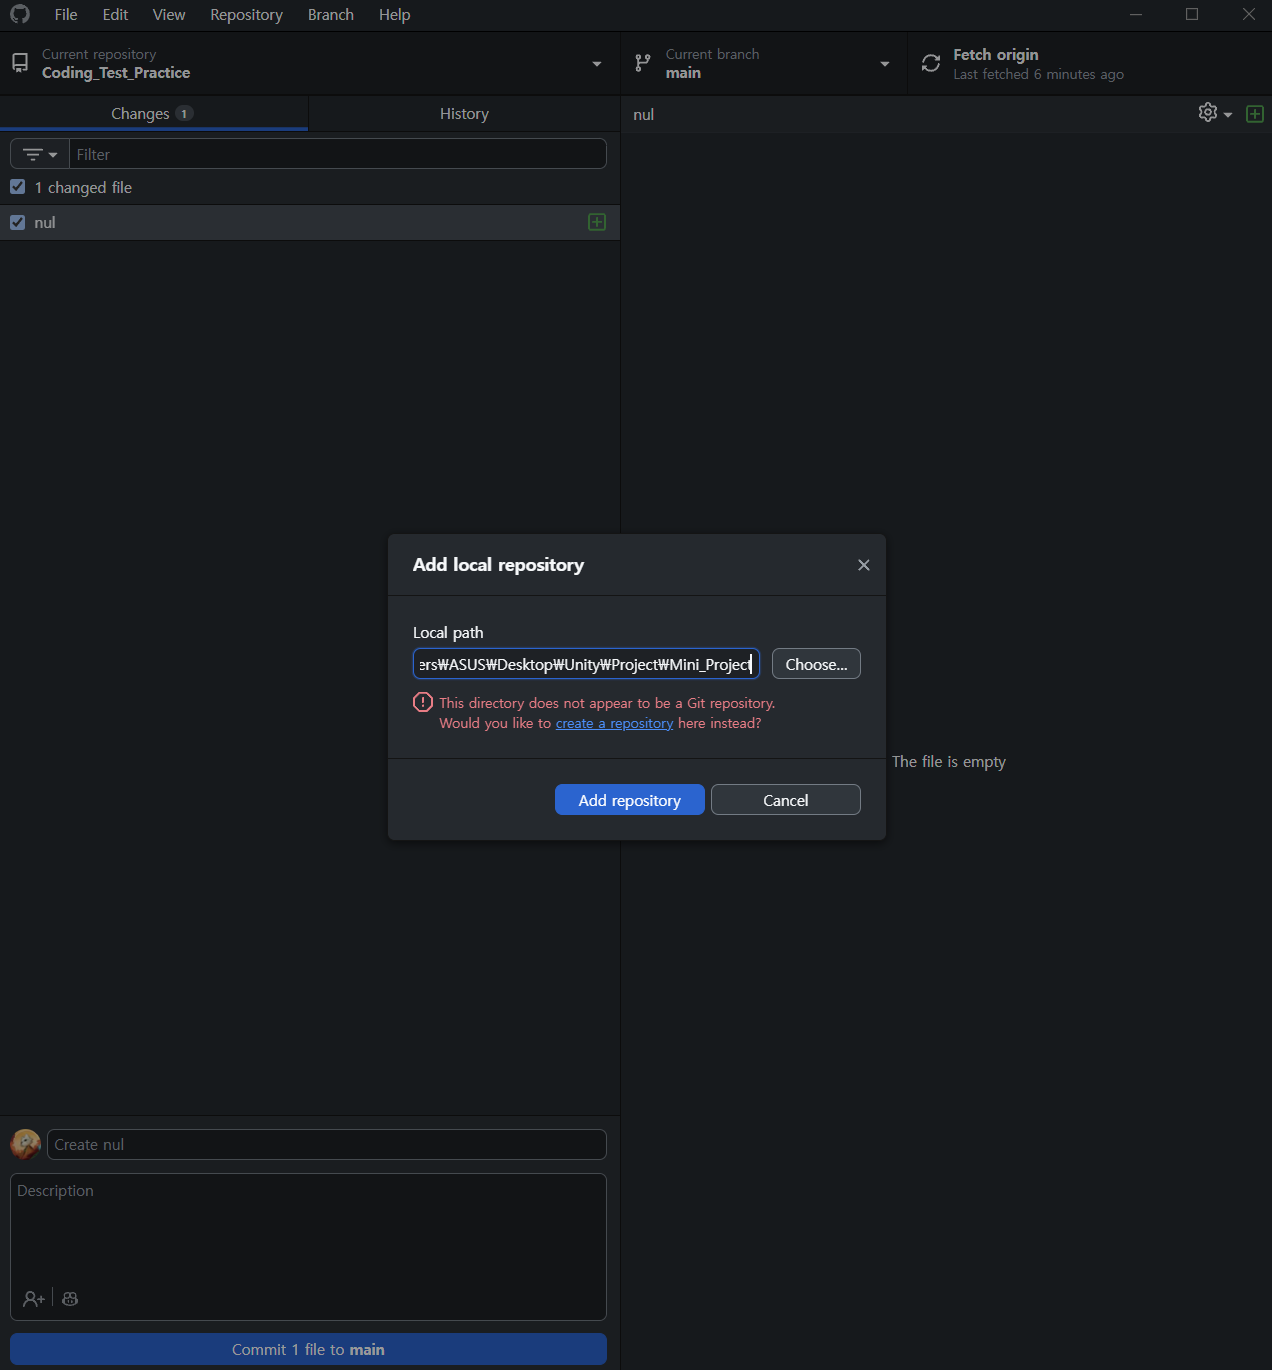Click the current repository icon
The height and width of the screenshot is (1370, 1272).
point(20,63)
